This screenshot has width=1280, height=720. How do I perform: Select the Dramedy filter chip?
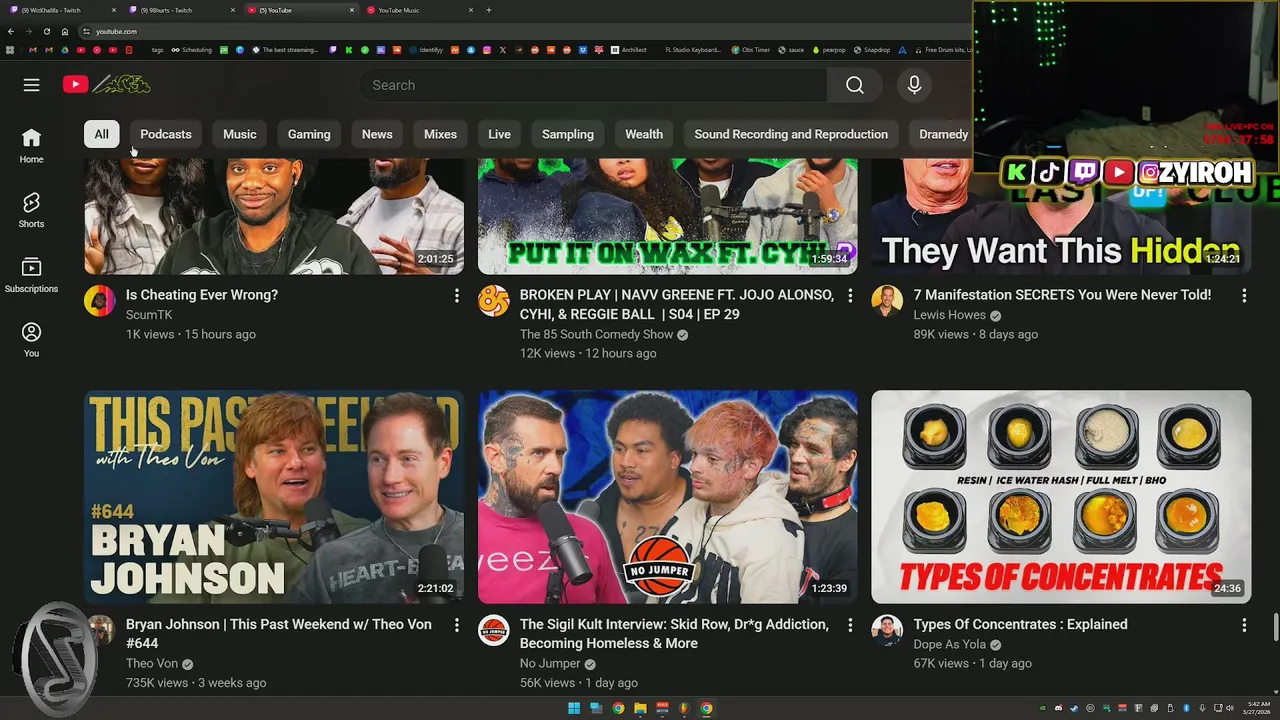click(x=943, y=134)
